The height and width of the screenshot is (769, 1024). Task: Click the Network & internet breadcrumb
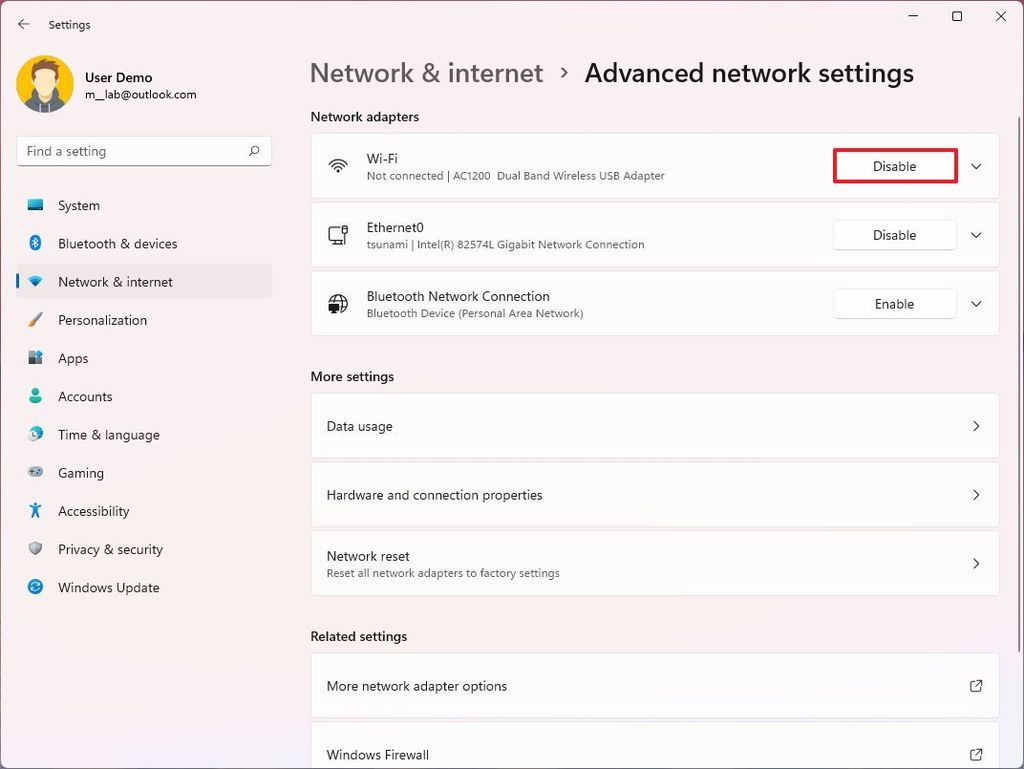(x=426, y=73)
